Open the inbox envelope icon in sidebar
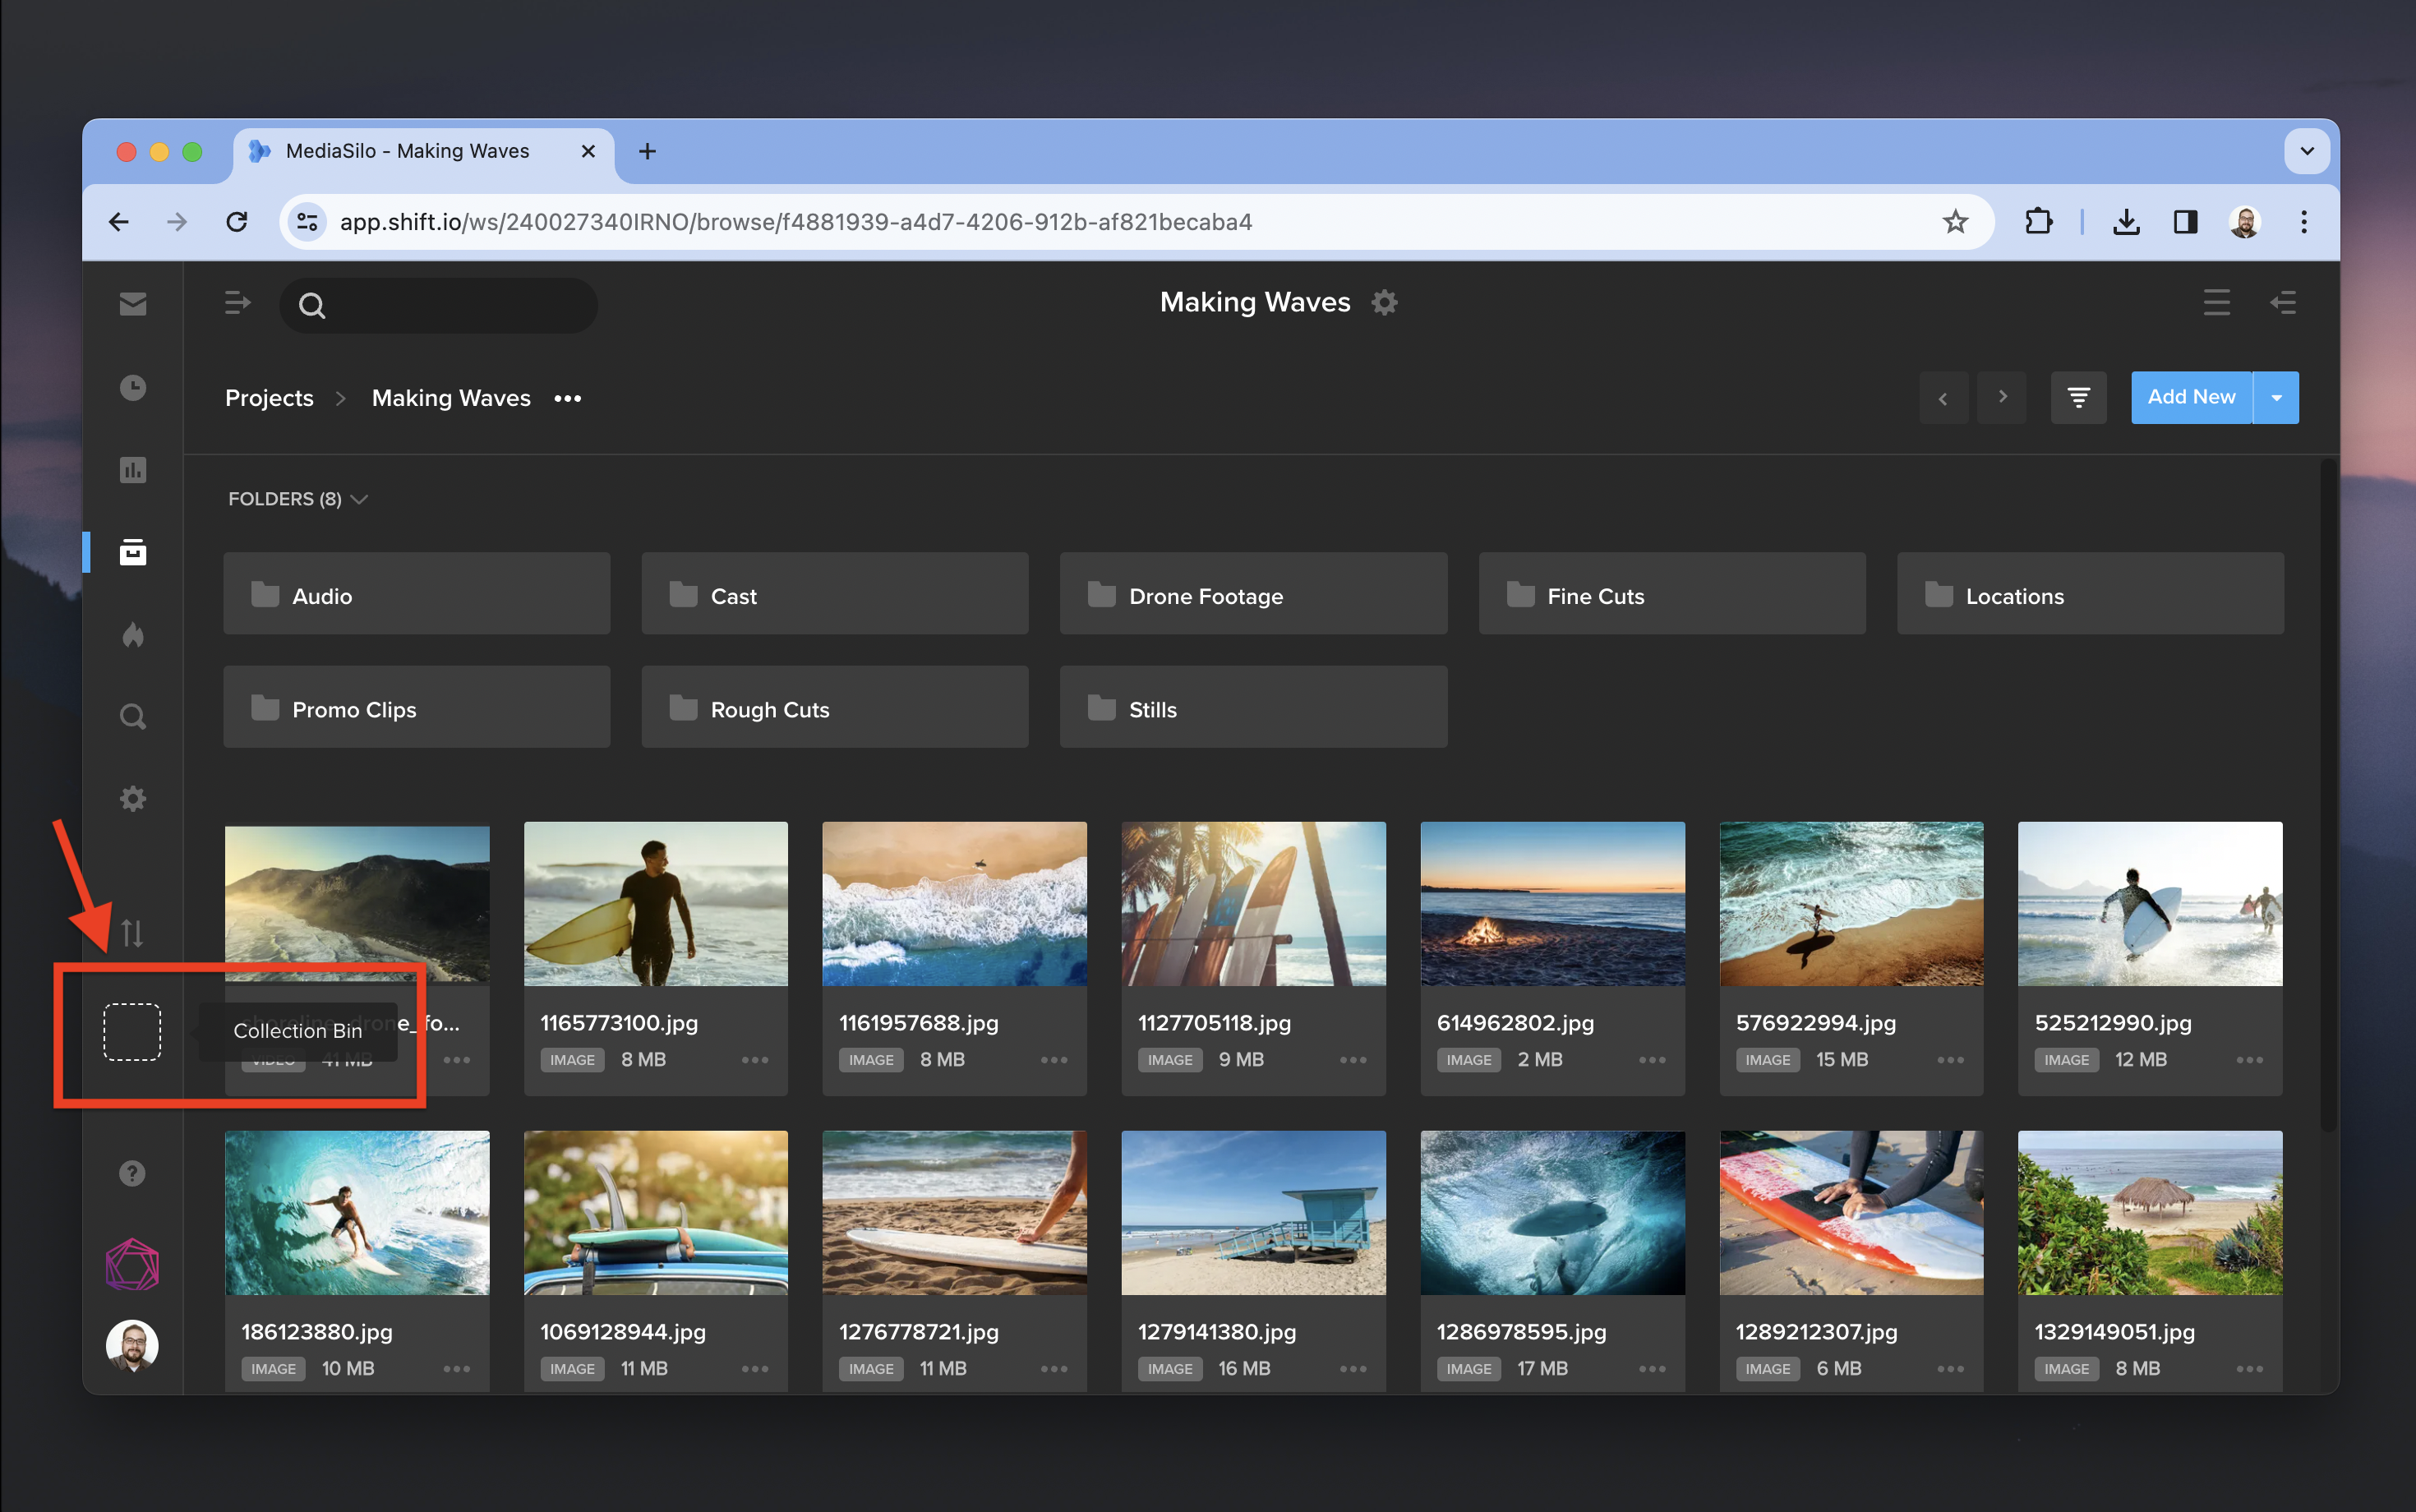Image resolution: width=2416 pixels, height=1512 pixels. (133, 304)
